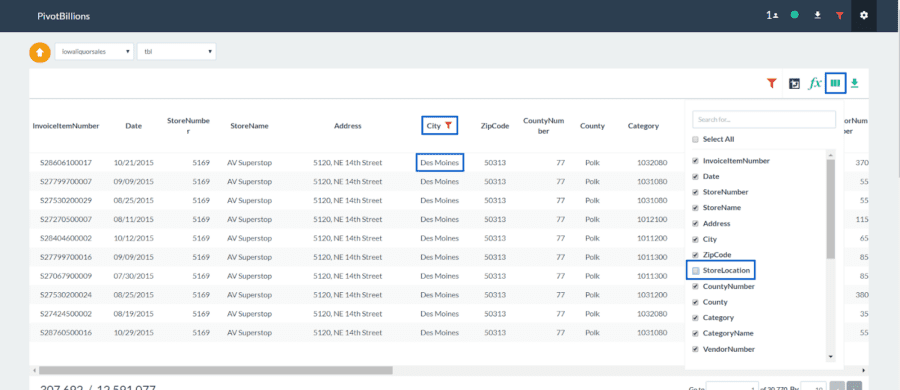
Task: Select invoice cell S27799700007
Action: [66, 182]
